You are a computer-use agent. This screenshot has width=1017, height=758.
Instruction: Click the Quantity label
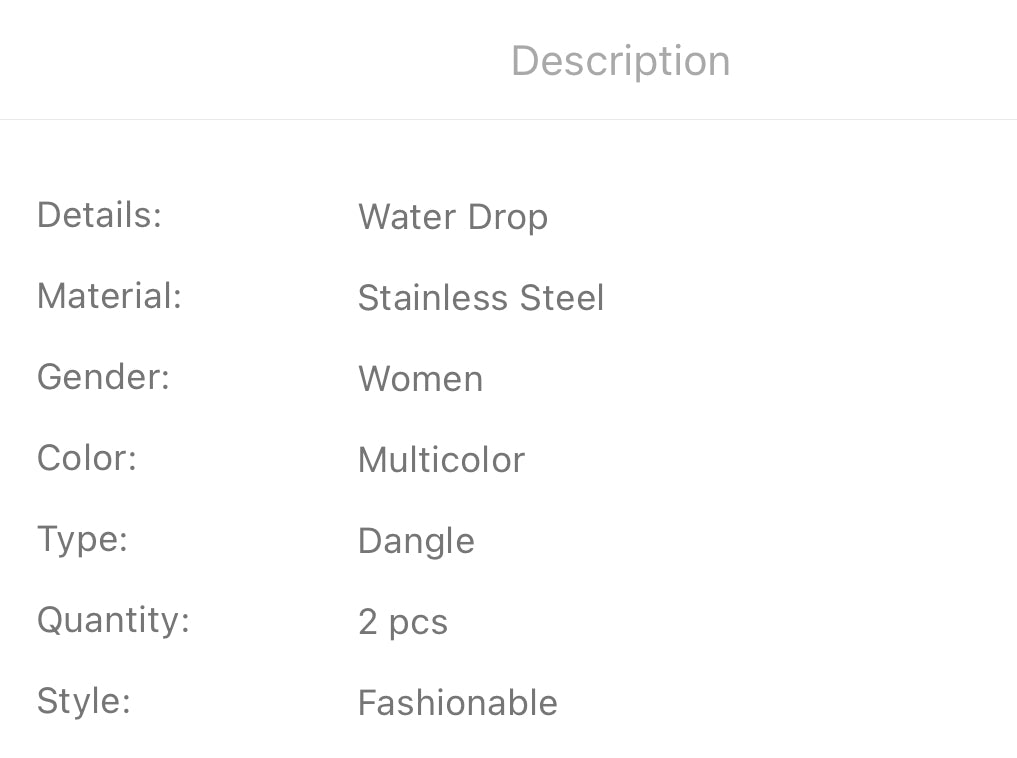[x=113, y=620]
